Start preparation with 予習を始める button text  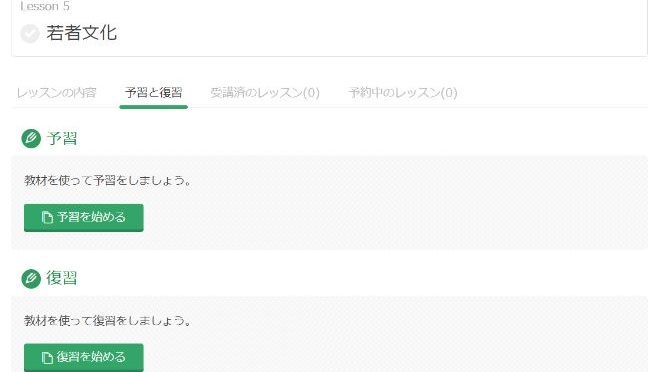(91, 217)
